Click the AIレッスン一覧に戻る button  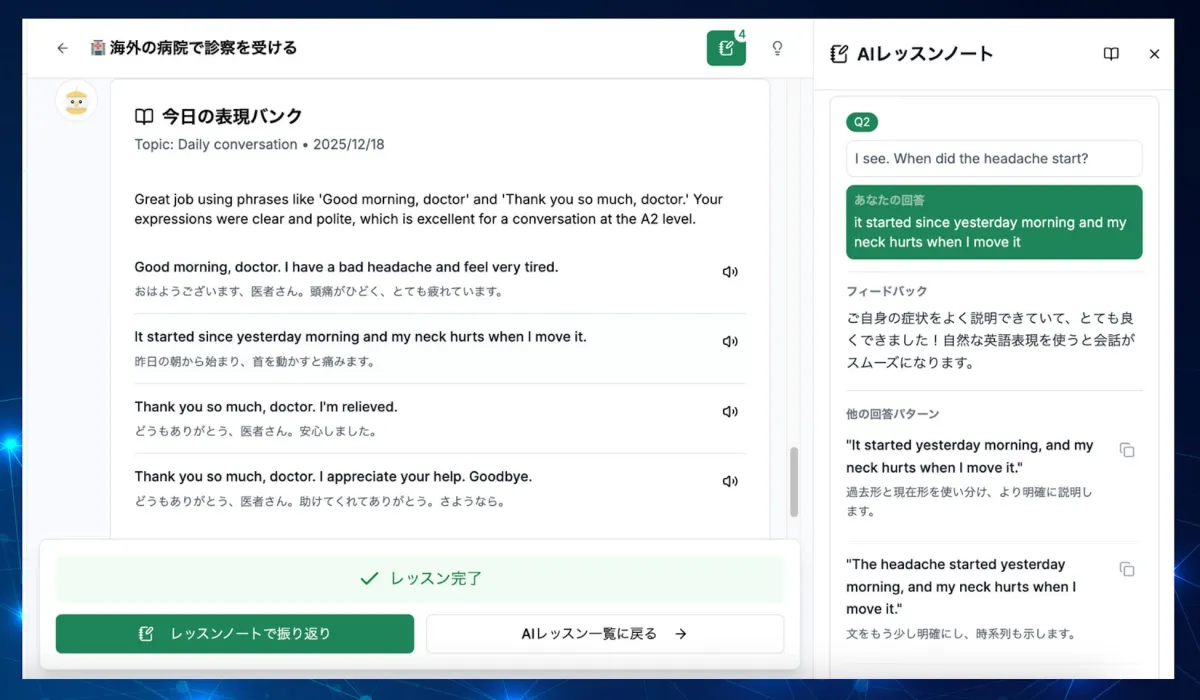coord(605,634)
